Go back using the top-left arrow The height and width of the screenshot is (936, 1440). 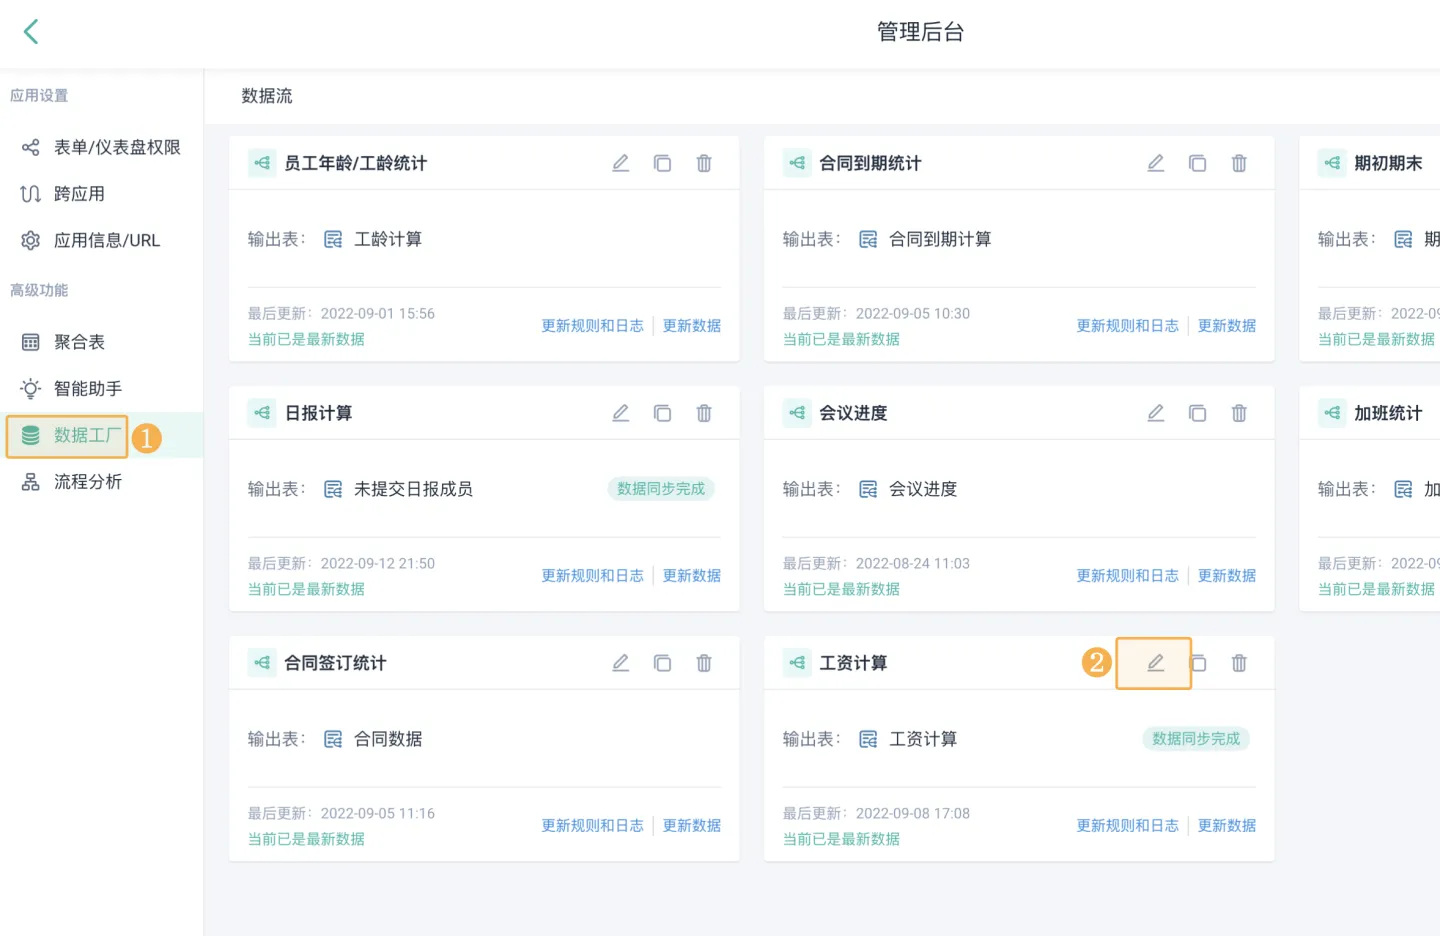coord(31,32)
